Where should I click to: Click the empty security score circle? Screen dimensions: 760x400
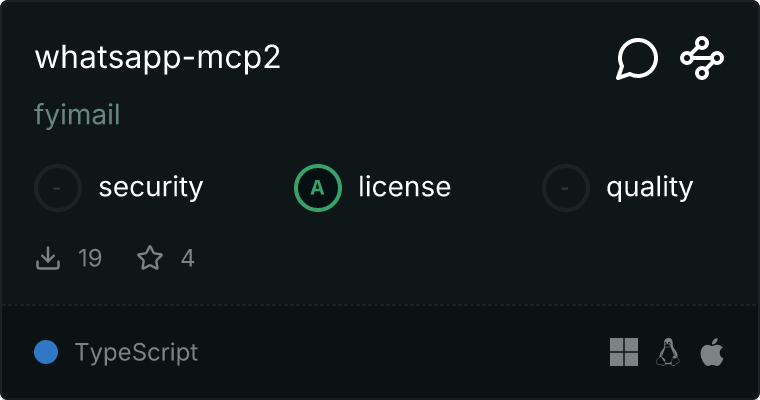58,188
